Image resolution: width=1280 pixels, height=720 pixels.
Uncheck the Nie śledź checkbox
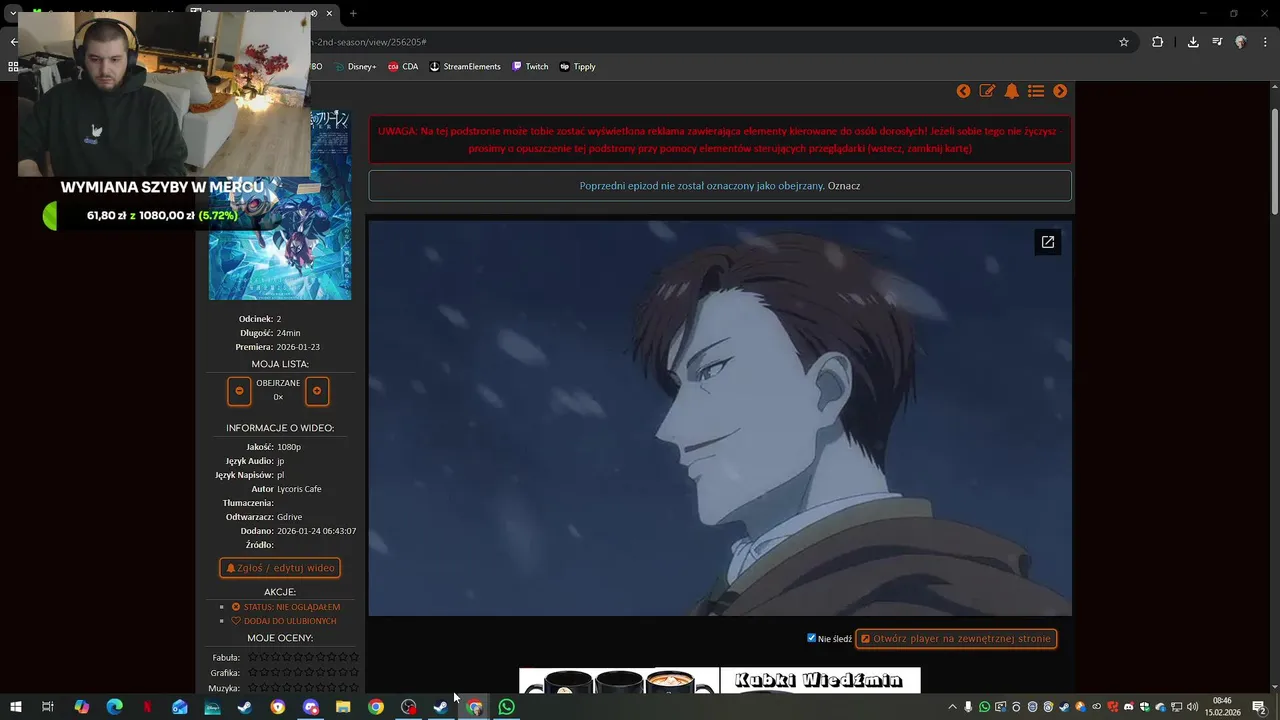pos(811,638)
